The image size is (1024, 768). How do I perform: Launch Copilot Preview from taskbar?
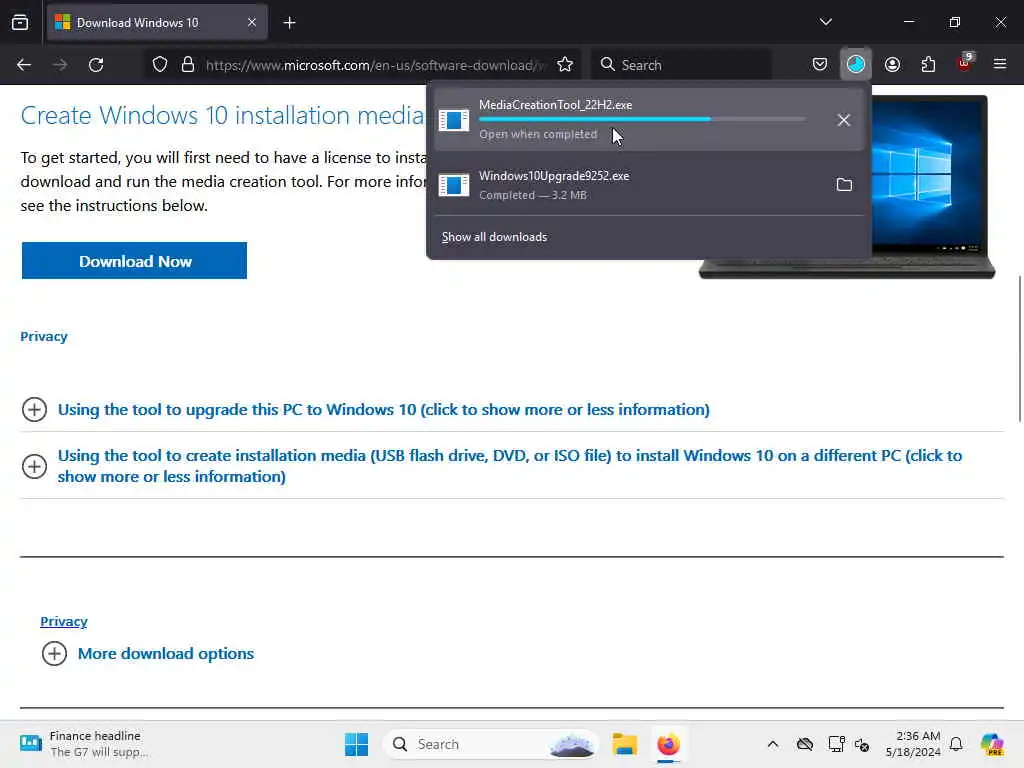click(x=992, y=744)
